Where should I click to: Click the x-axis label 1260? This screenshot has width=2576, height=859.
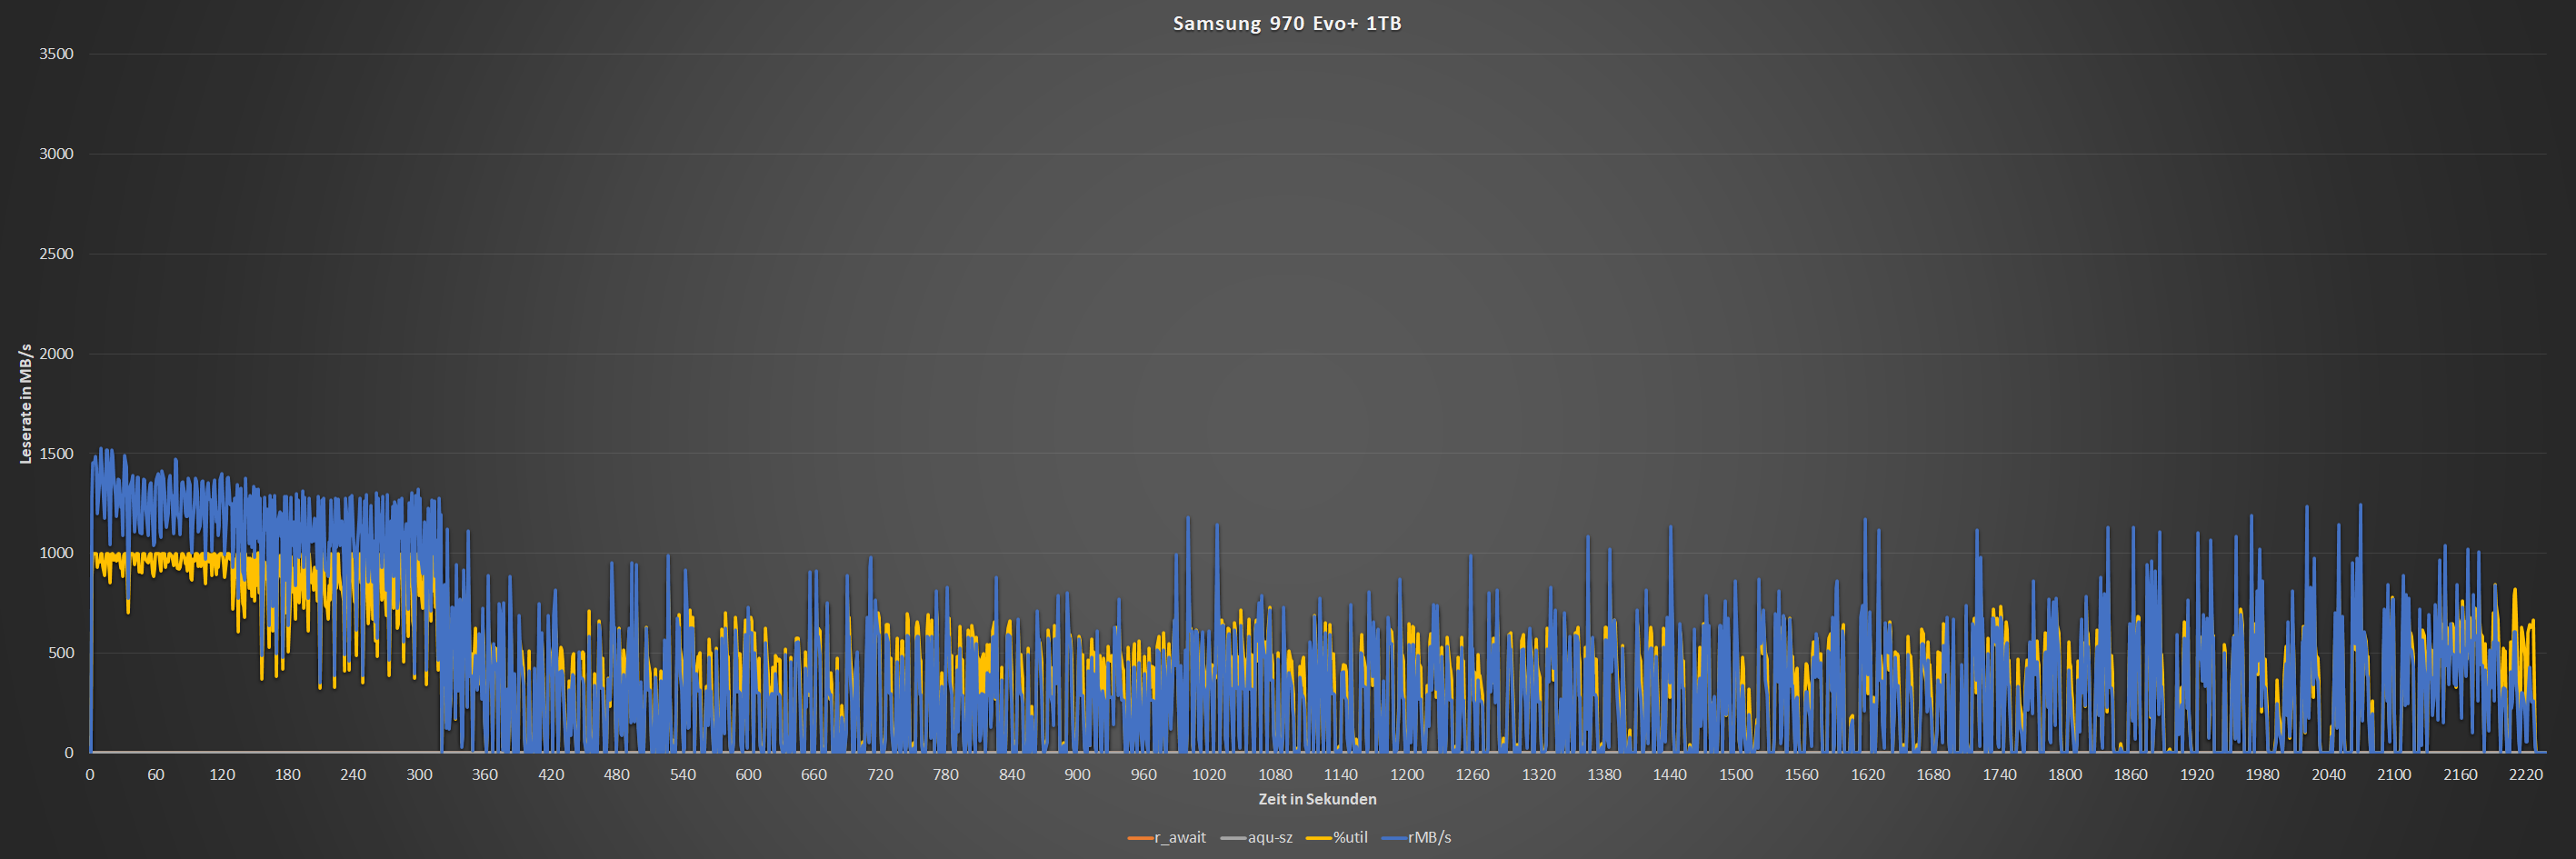tap(1473, 775)
